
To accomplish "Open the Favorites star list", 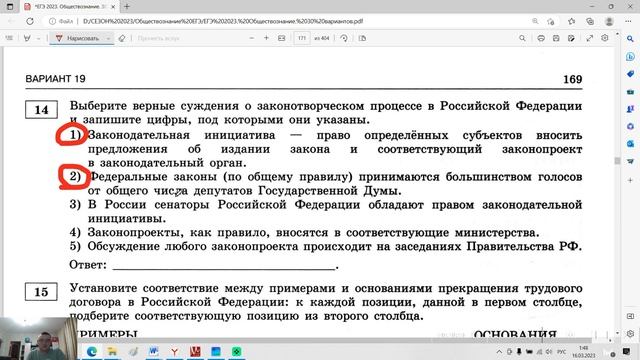I will pos(571,21).
